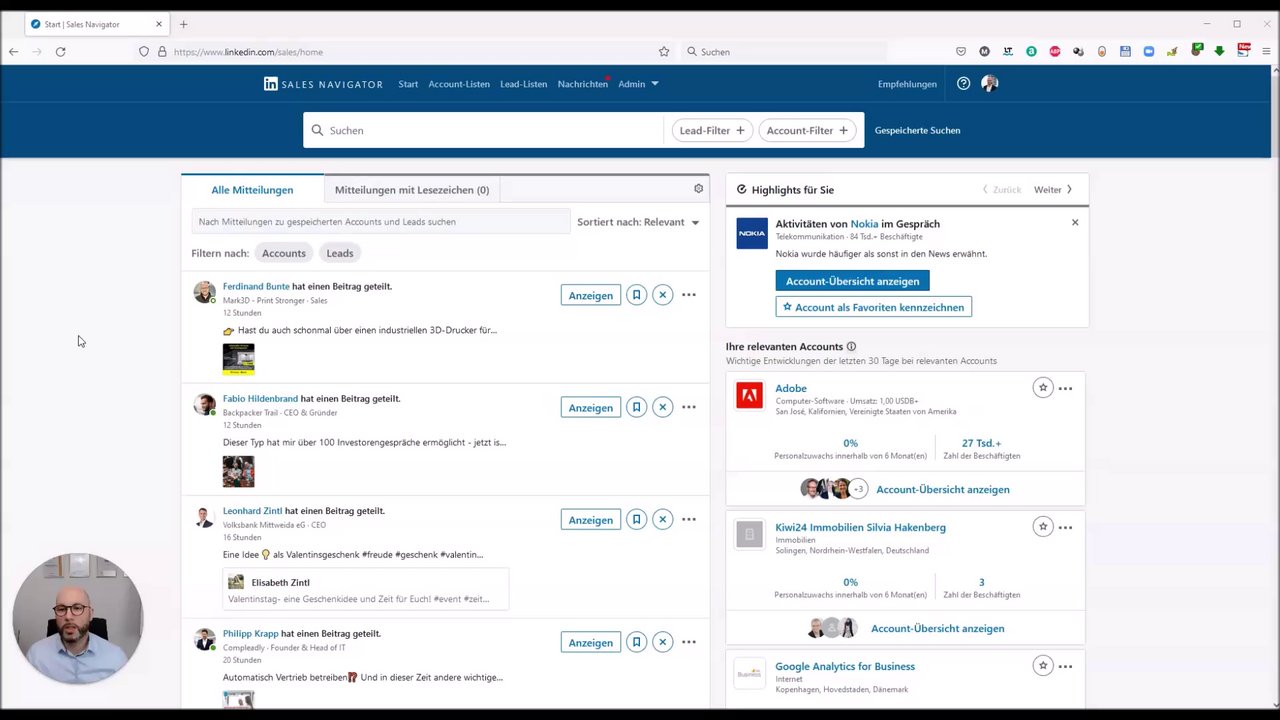Open more options for Fabio Hildenbrand's post
Viewport: 1280px width, 720px height.
(x=689, y=408)
